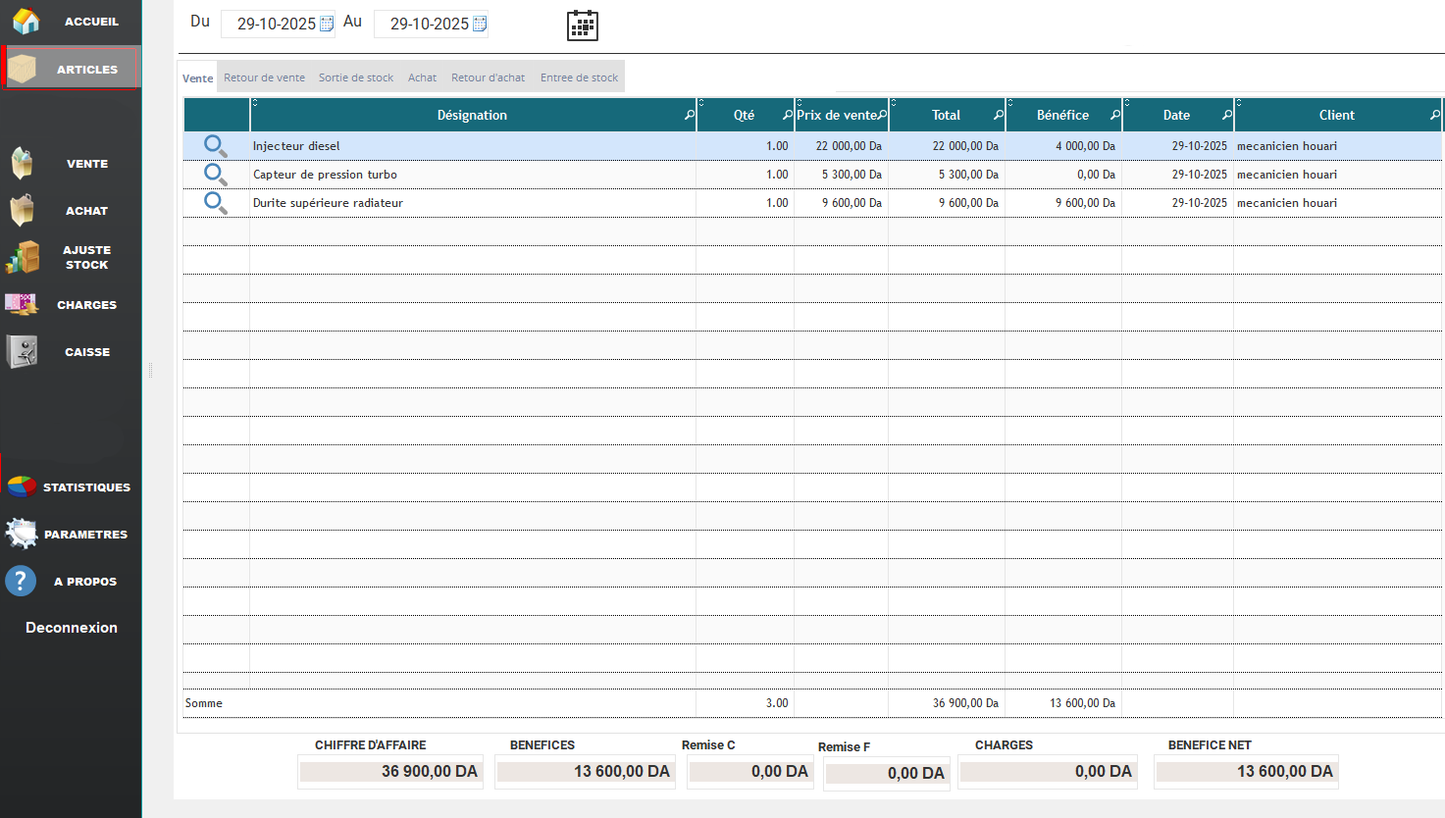Open Statistiques pie chart icon
This screenshot has width=1445, height=818.
22,487
